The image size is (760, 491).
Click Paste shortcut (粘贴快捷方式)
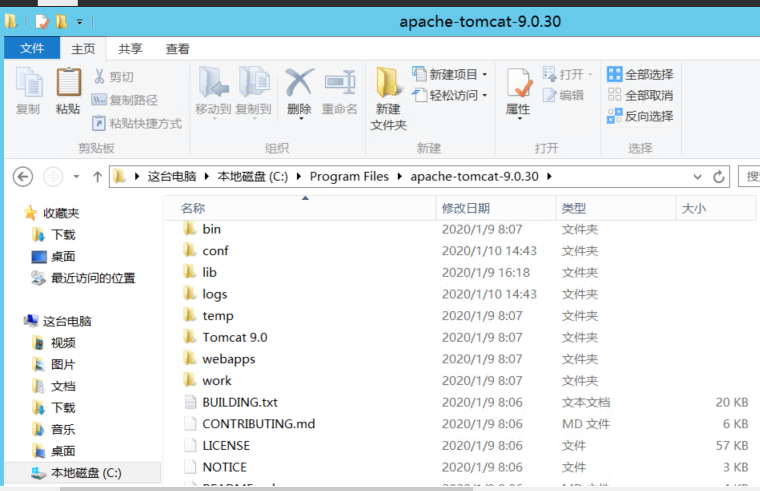click(137, 123)
